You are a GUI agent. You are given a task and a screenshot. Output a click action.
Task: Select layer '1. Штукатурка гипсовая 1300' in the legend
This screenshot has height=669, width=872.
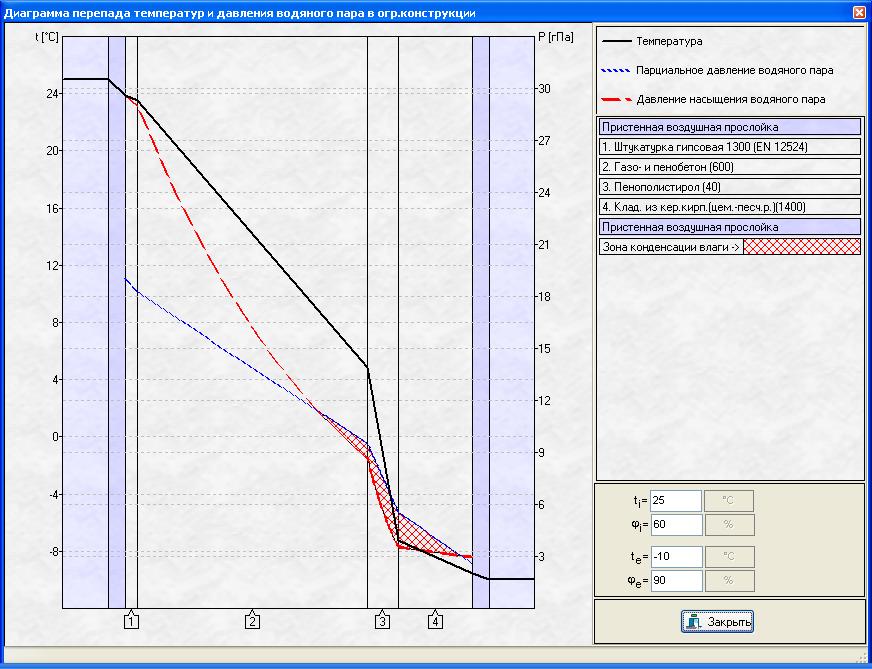[730, 147]
